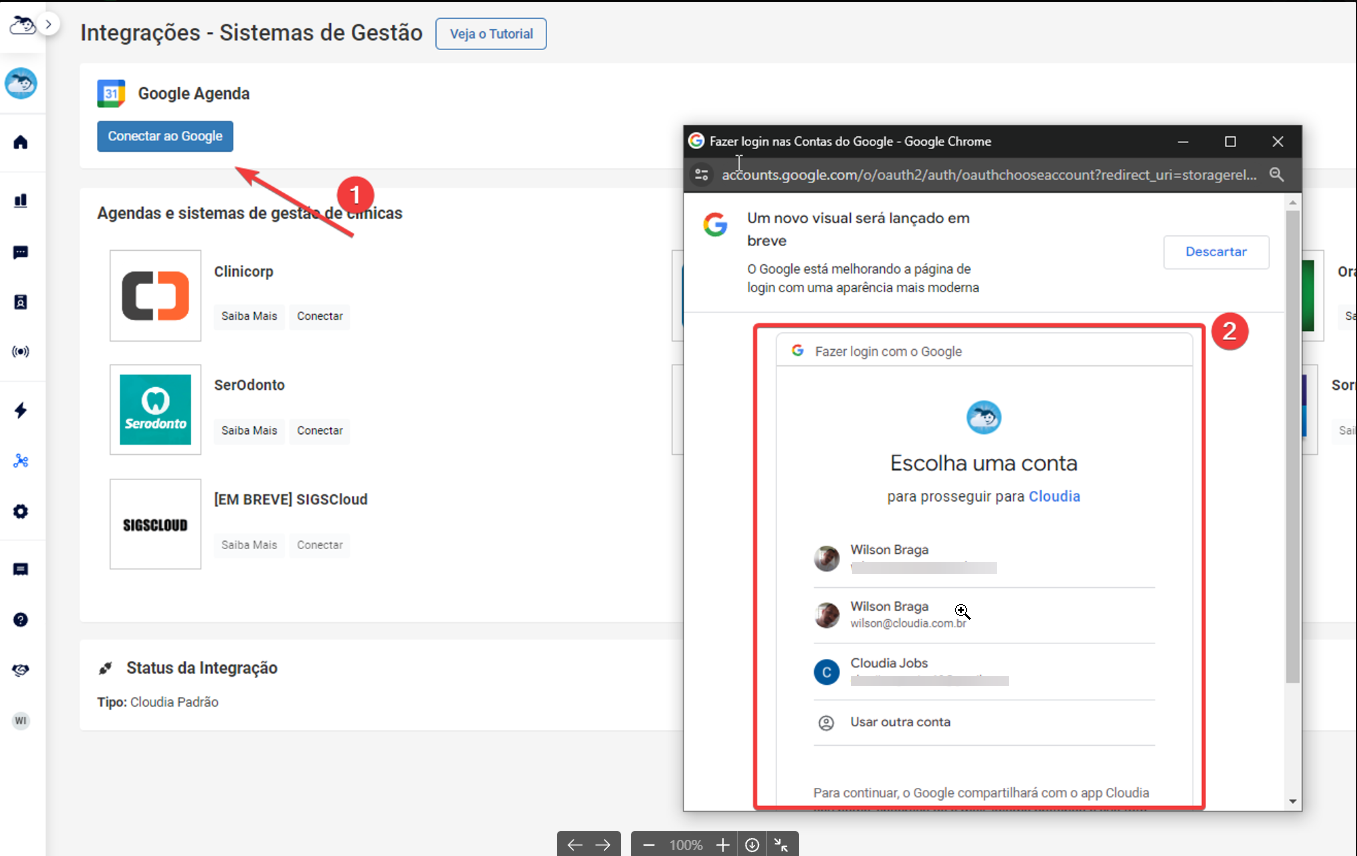Screen dimensions: 1357x856
Task: Open the message box icon below settings
Action: [20, 569]
